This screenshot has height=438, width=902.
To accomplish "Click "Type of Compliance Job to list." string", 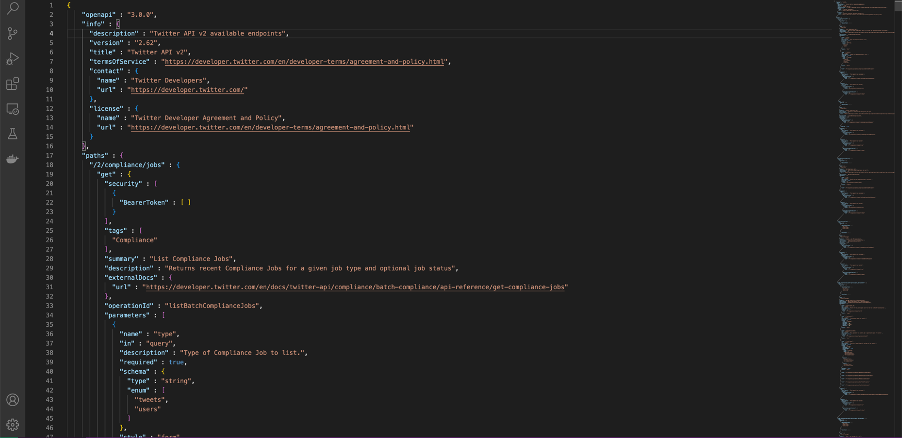I will 243,353.
